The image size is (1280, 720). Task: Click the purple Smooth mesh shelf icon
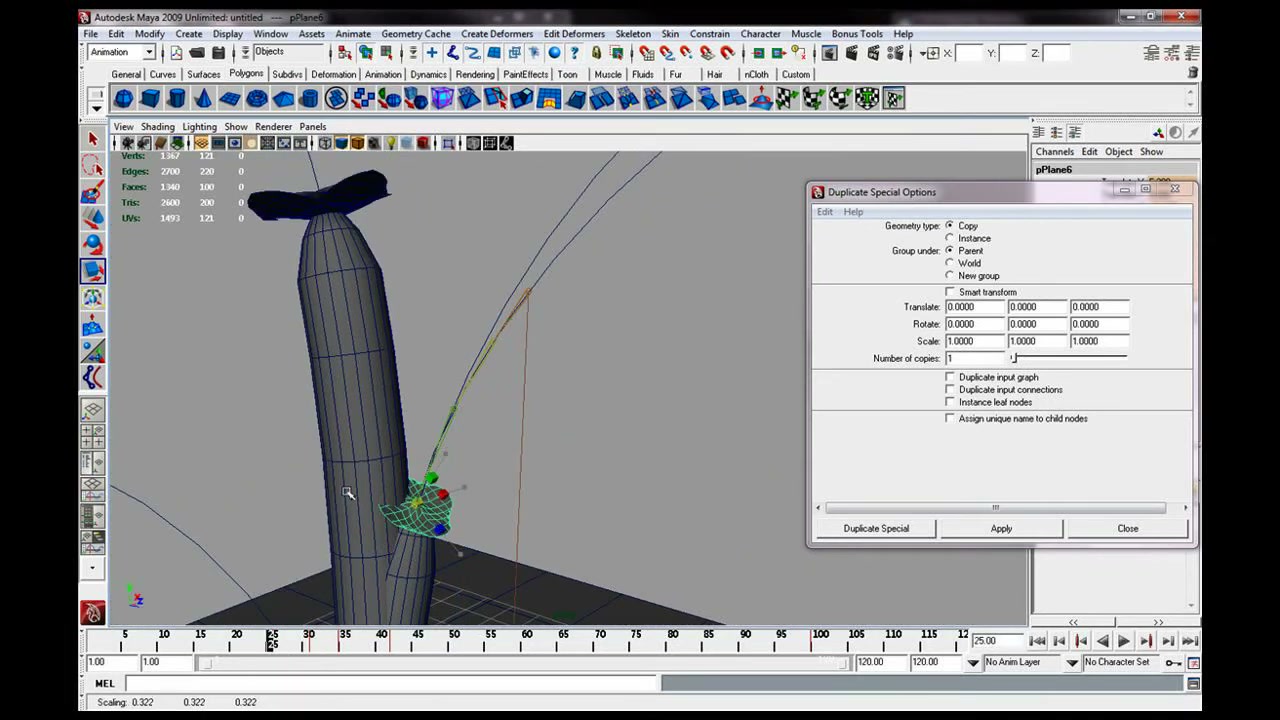pos(442,98)
